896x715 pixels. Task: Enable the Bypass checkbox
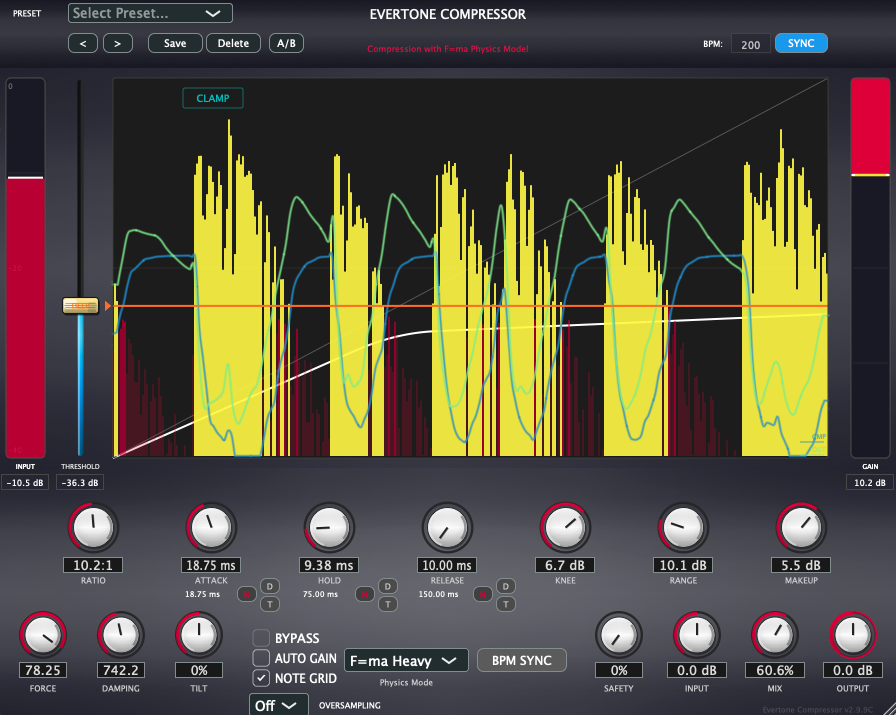click(x=261, y=638)
